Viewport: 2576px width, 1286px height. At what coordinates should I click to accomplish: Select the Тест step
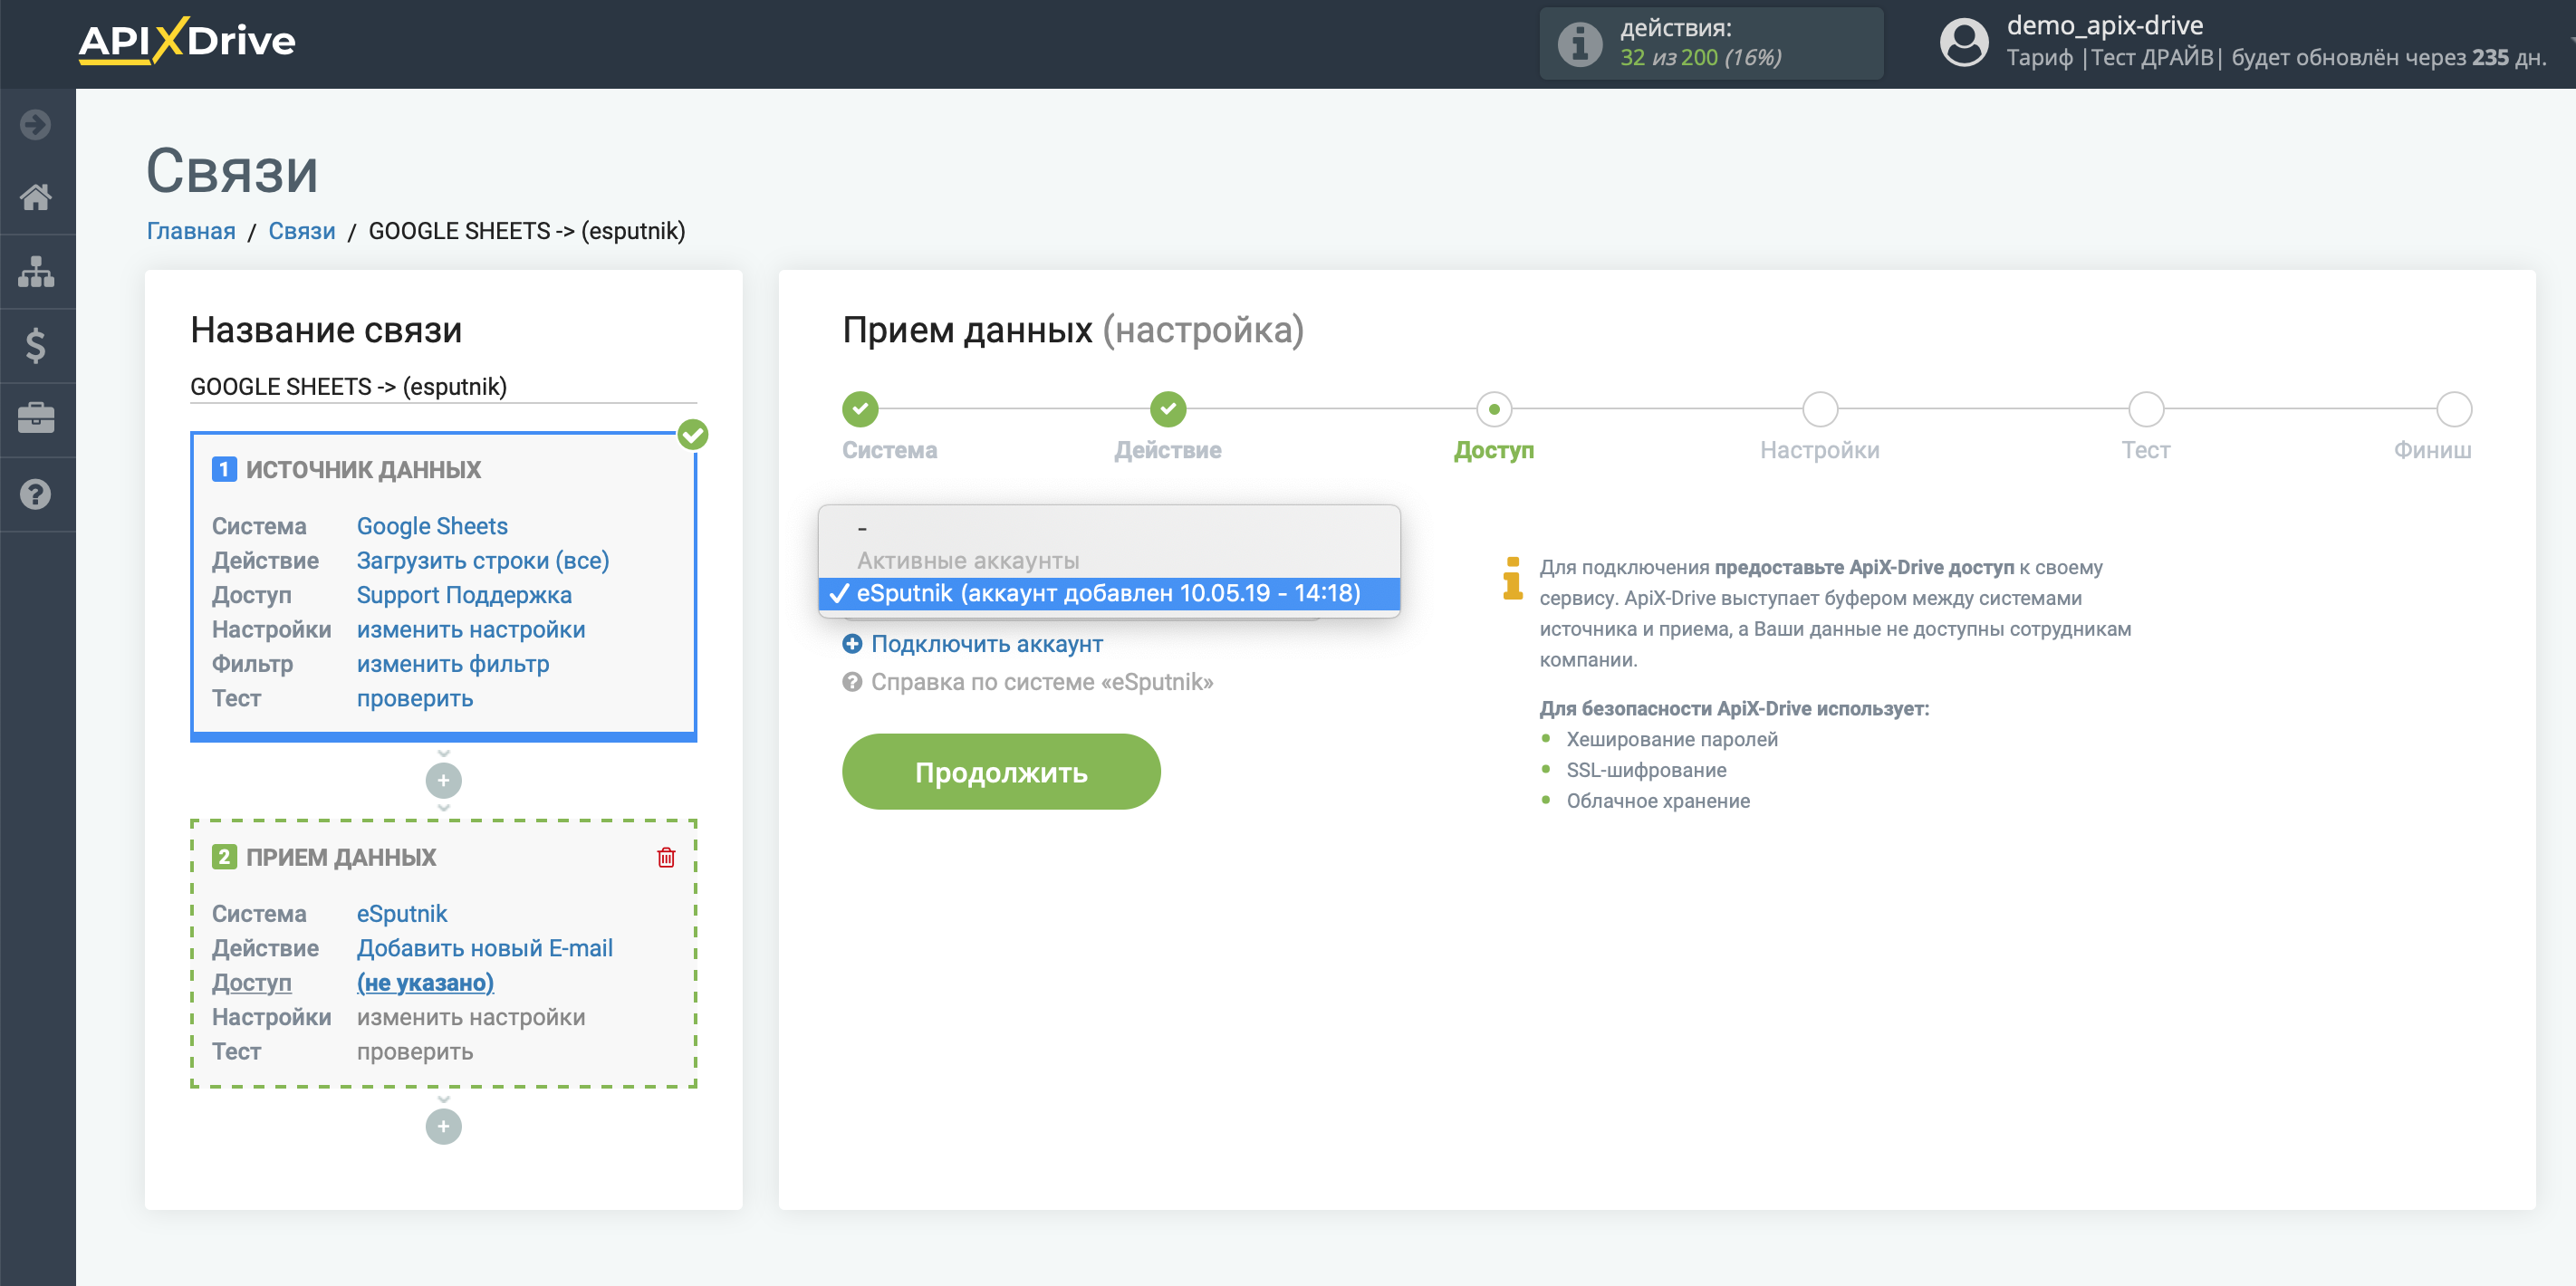point(2146,409)
